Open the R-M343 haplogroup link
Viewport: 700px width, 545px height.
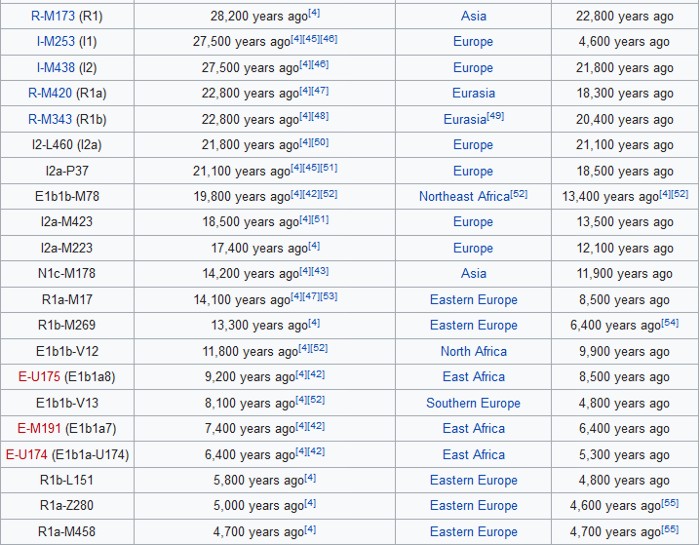(51, 119)
